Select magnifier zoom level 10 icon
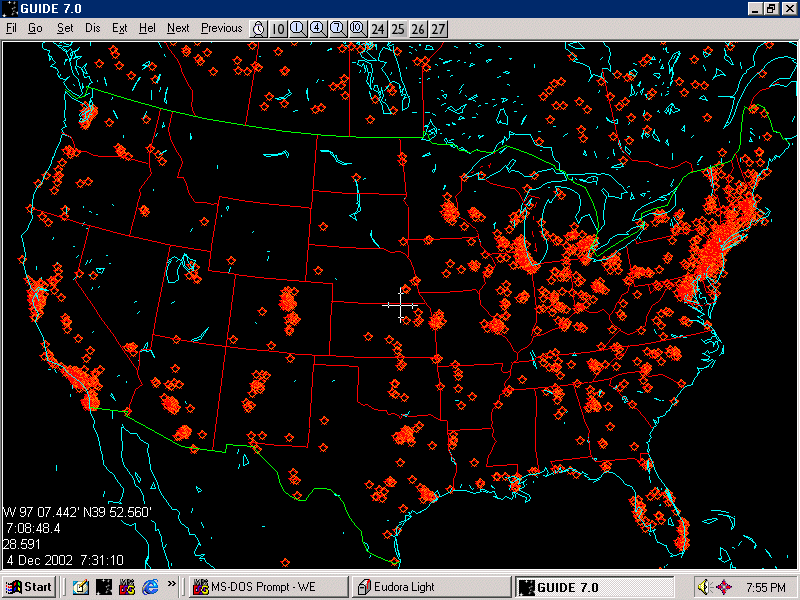 click(358, 28)
